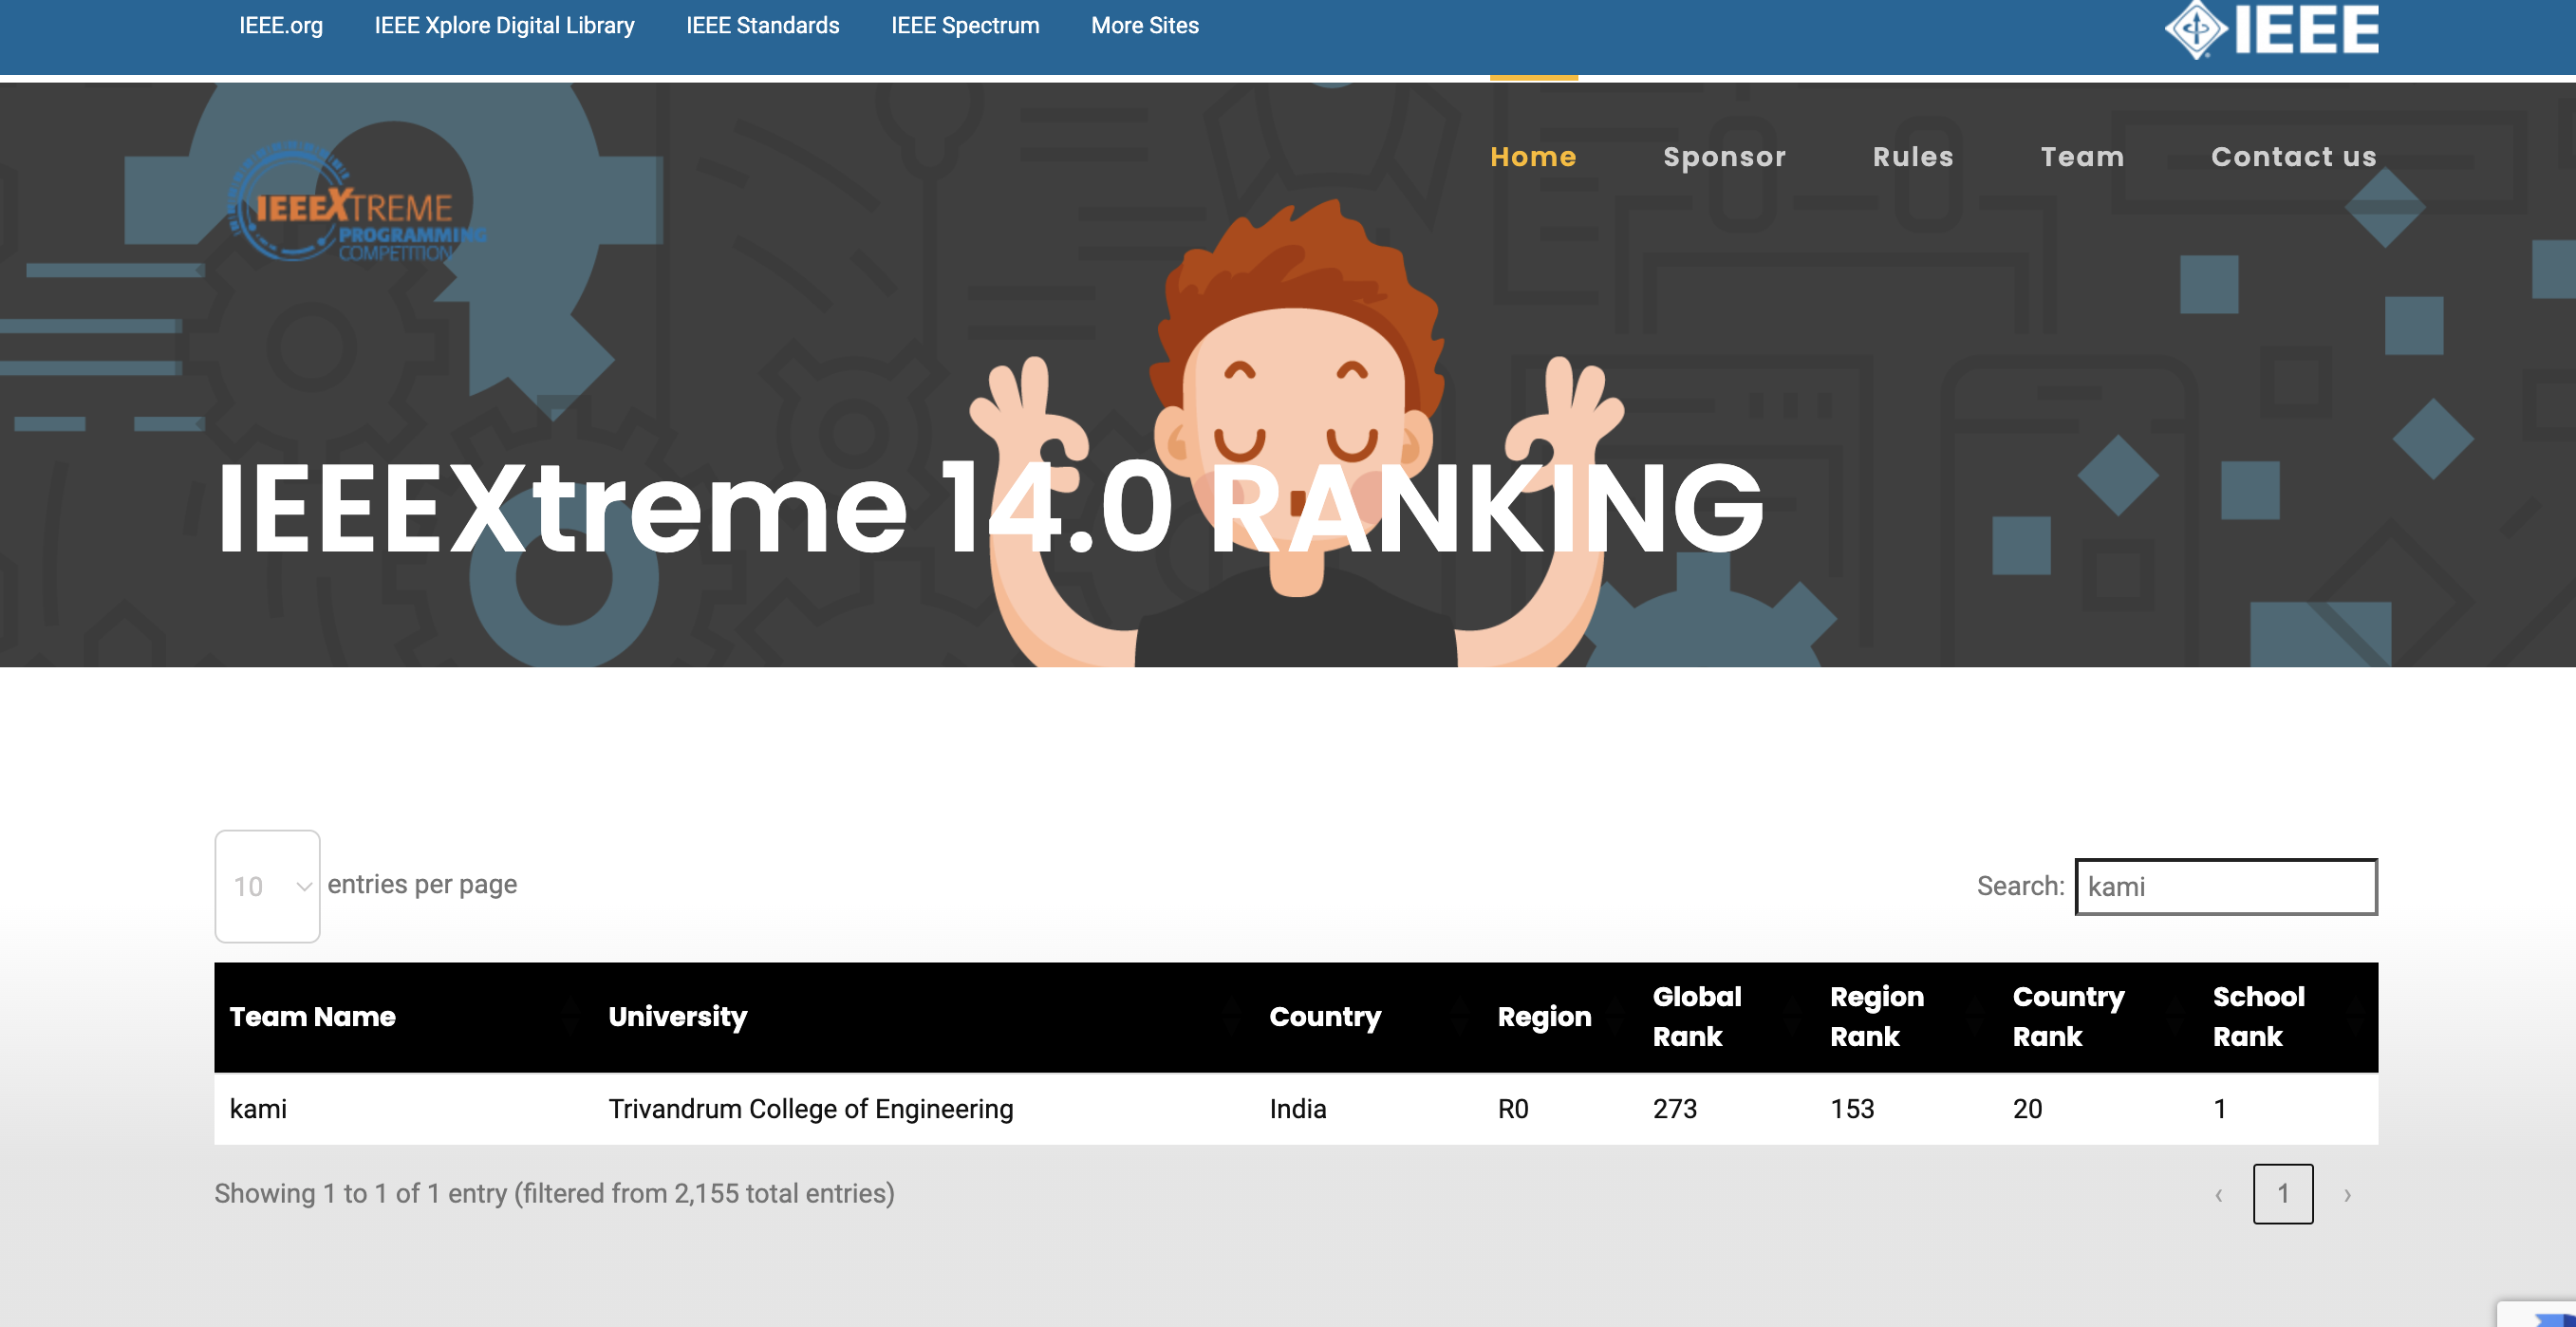The width and height of the screenshot is (2576, 1327).
Task: Navigate to Contact us
Action: (x=2293, y=157)
